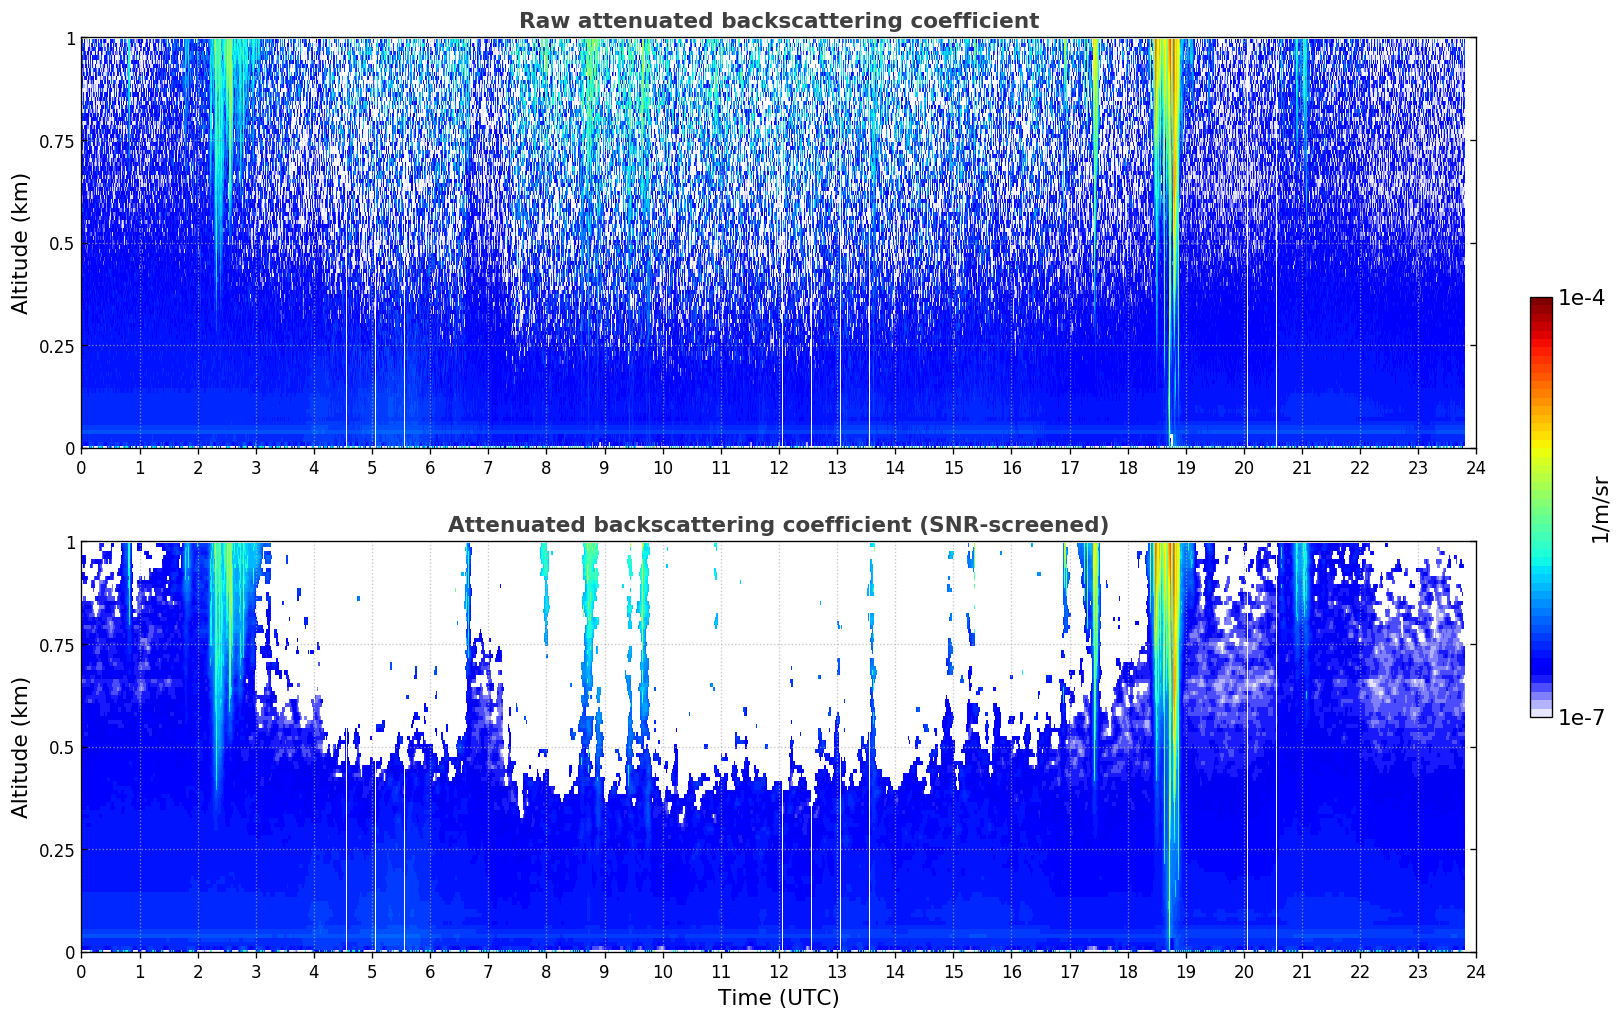1621x1020 pixels.
Task: Click the '0.25' y-axis tick of bottom plot
Action: (56, 850)
